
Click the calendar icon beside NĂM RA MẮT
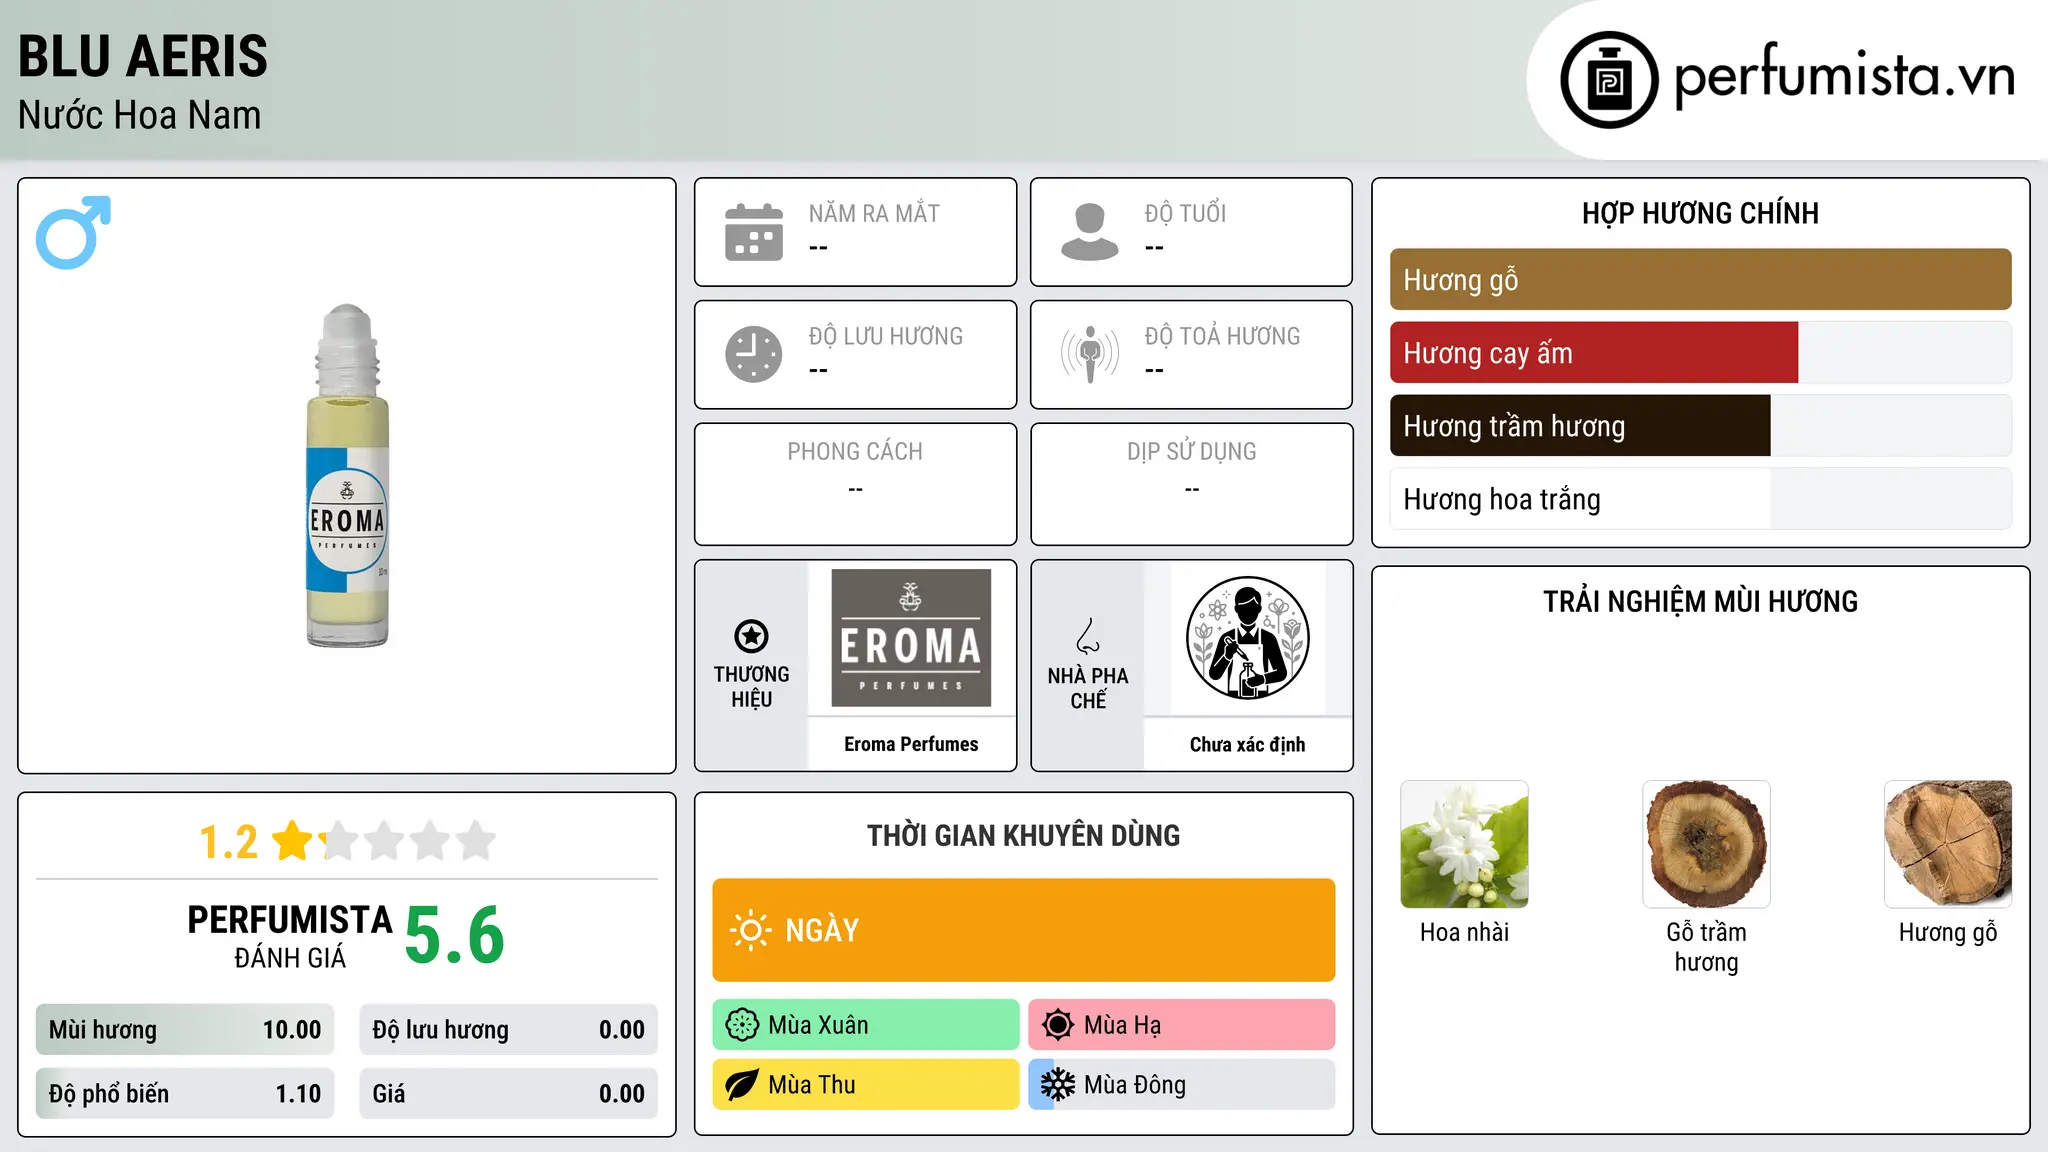pyautogui.click(x=754, y=232)
